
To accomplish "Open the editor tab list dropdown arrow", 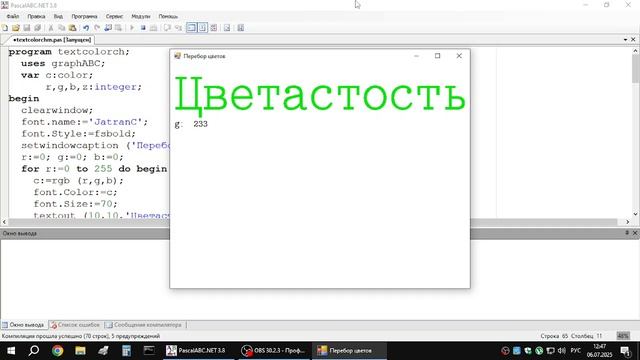I will pos(625,40).
